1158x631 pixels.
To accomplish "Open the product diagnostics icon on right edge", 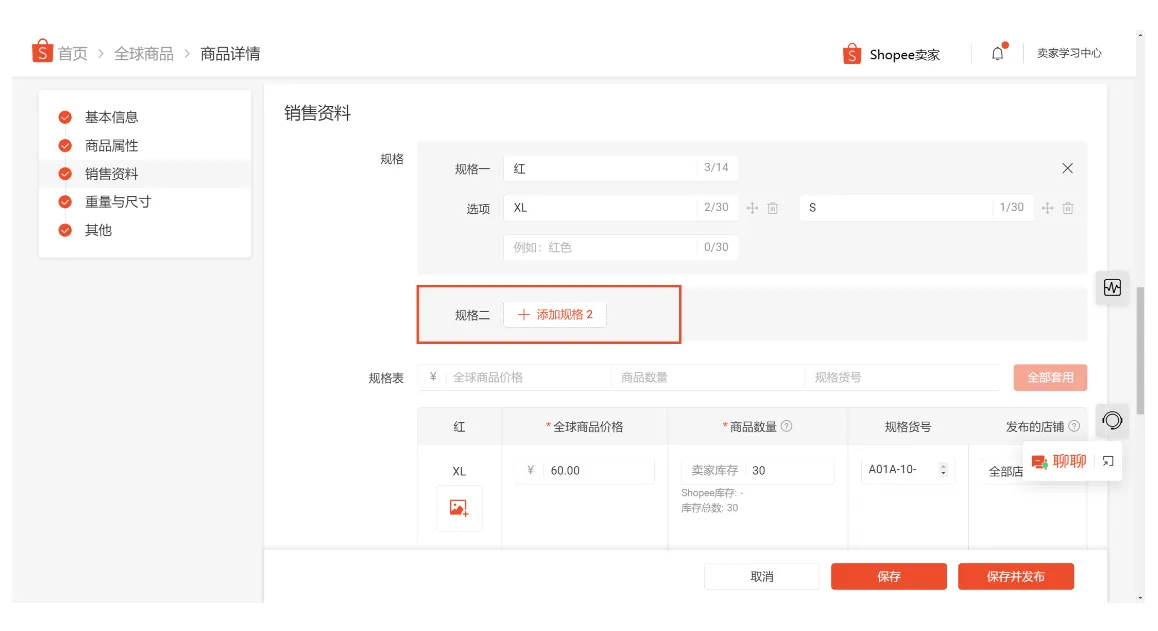I will click(x=1112, y=288).
